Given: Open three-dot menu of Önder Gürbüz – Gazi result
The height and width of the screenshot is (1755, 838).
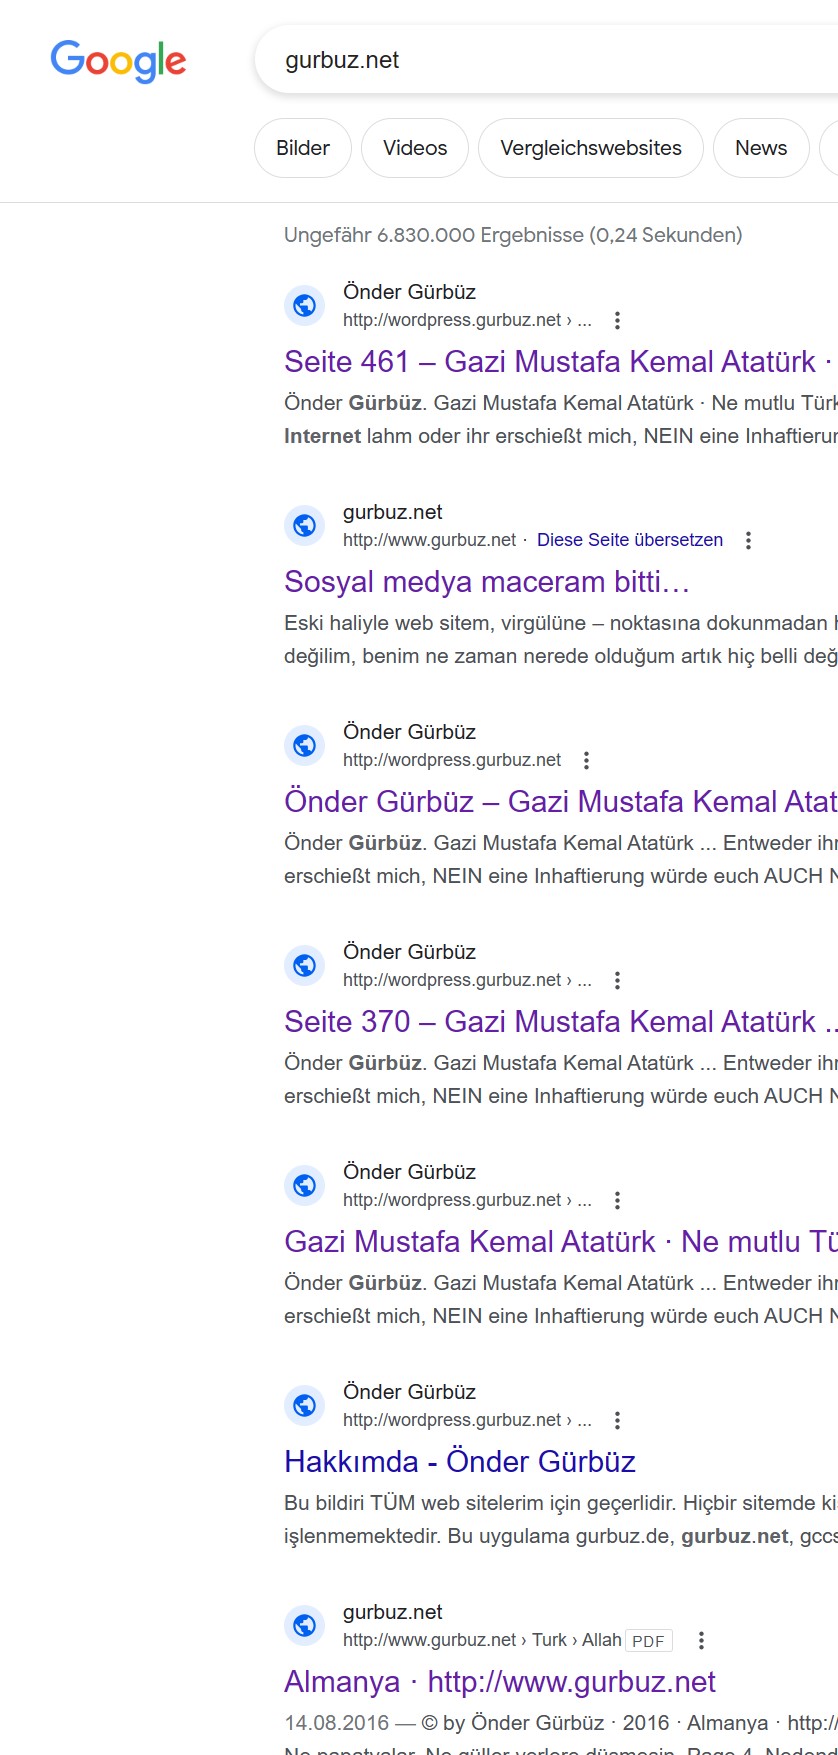Looking at the screenshot, I should coord(586,760).
